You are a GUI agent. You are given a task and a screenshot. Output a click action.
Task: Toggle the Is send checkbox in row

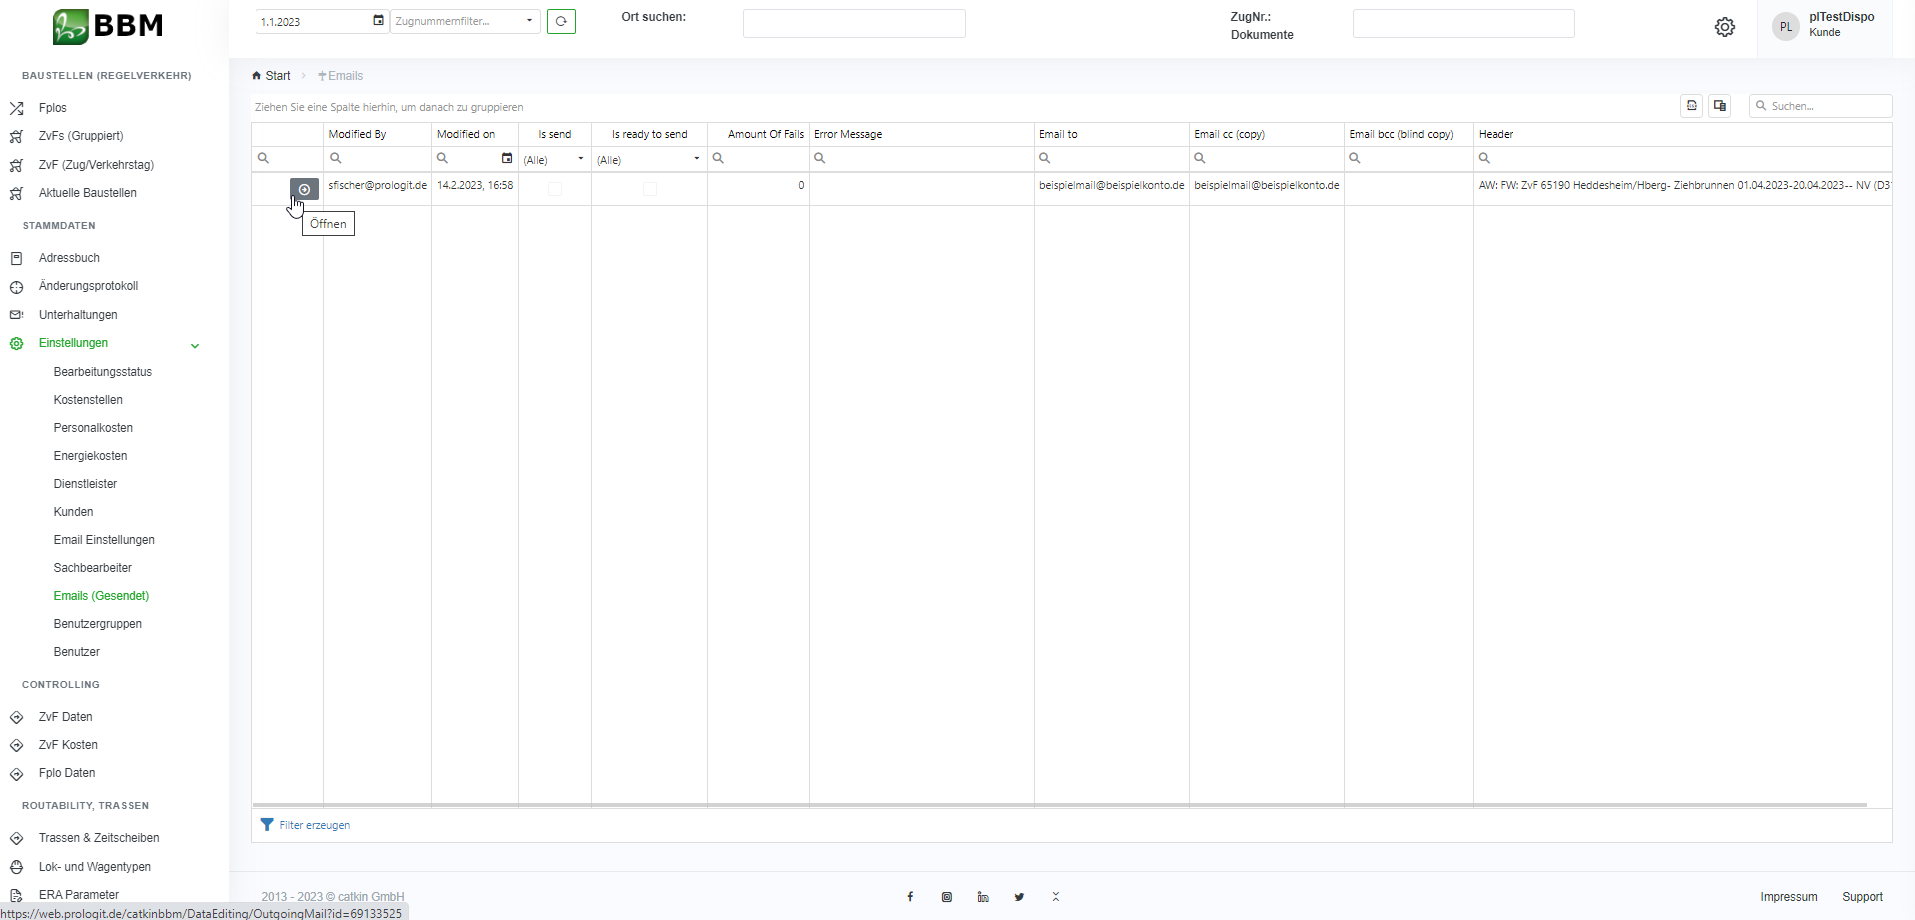(555, 188)
